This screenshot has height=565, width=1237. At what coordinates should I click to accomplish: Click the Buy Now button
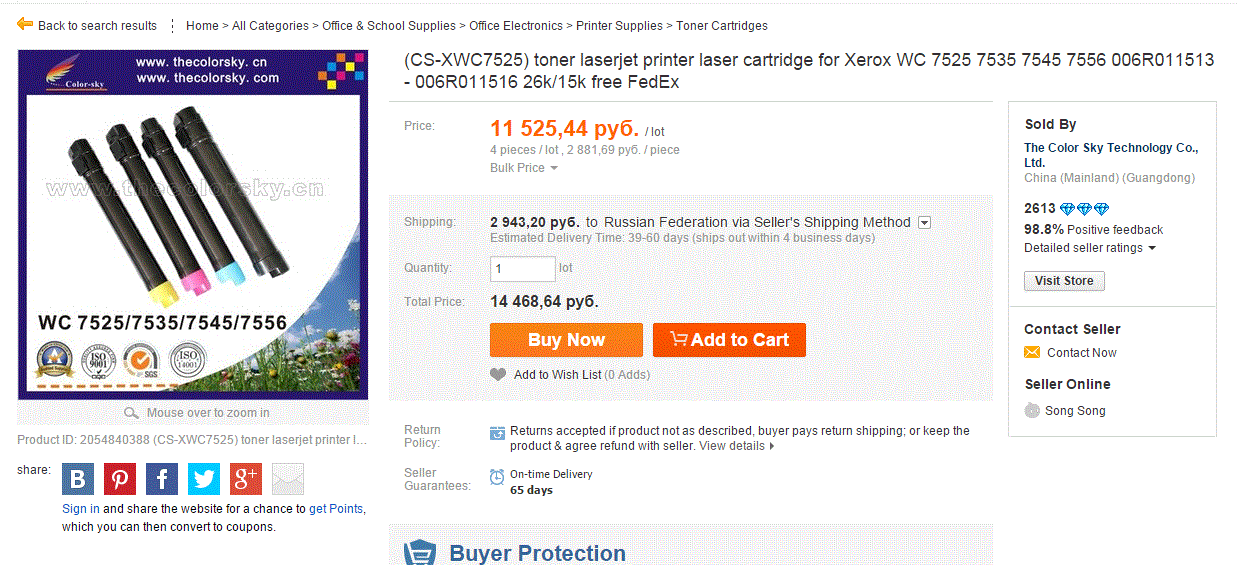point(566,340)
